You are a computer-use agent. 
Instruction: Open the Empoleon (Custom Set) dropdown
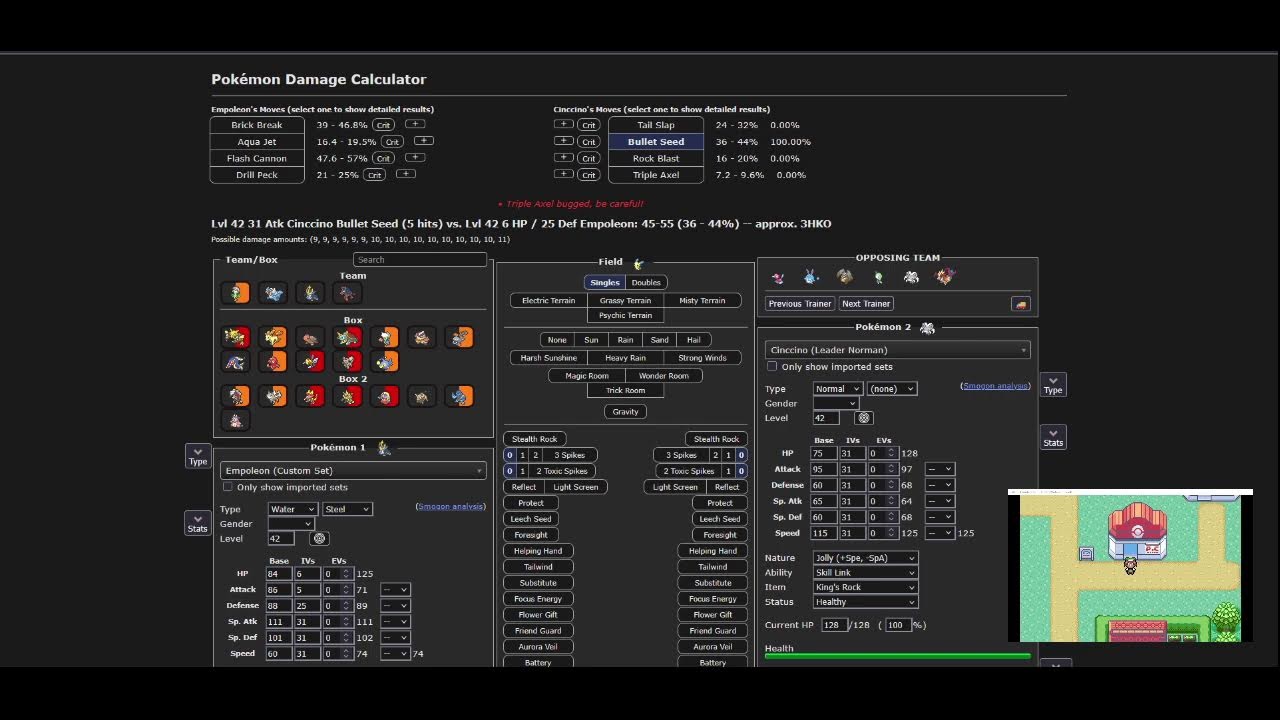pyautogui.click(x=353, y=470)
